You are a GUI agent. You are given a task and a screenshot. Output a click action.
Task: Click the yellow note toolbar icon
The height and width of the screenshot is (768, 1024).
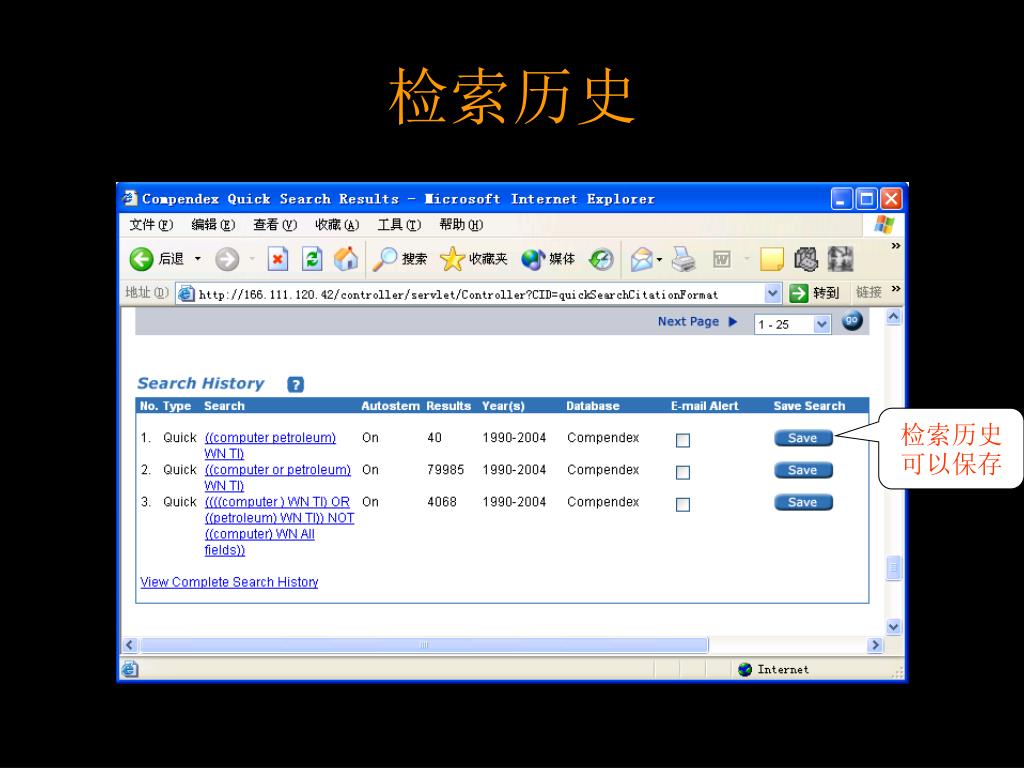pyautogui.click(x=771, y=259)
